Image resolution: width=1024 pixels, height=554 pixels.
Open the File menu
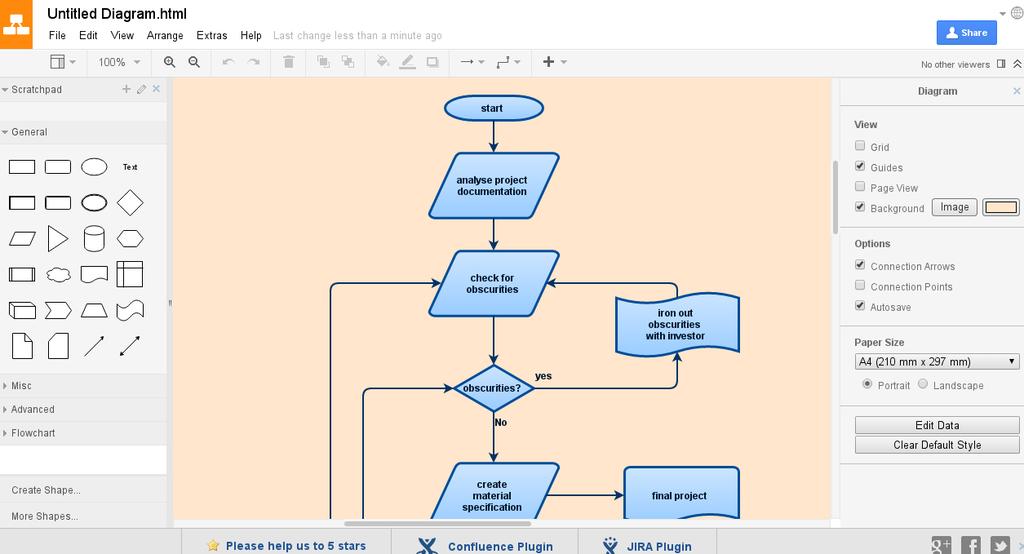coord(57,35)
